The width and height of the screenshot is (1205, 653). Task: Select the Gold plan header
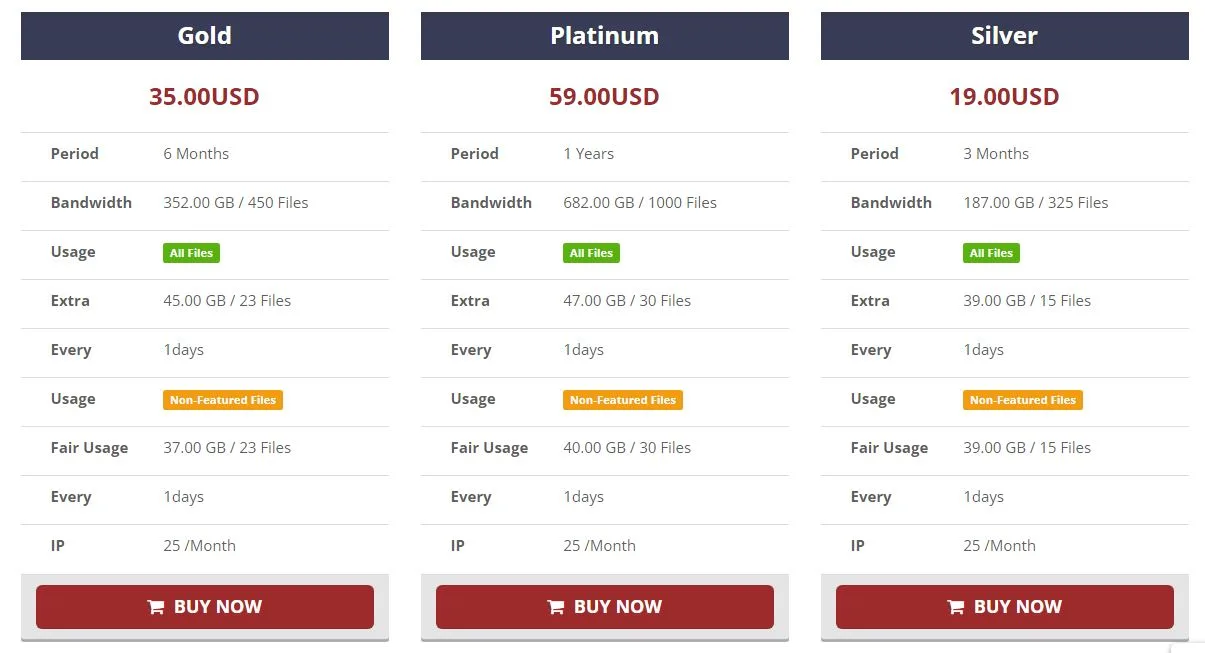[x=205, y=36]
